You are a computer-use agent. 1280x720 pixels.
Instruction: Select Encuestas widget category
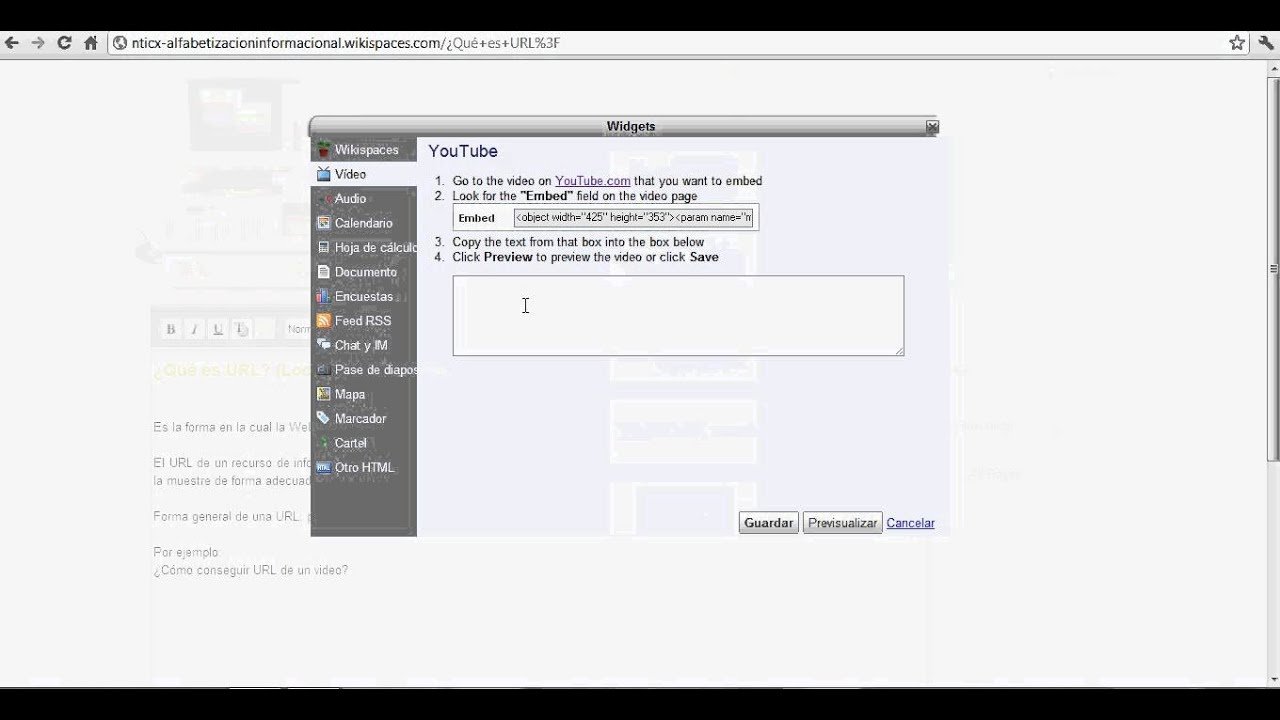pyautogui.click(x=364, y=297)
